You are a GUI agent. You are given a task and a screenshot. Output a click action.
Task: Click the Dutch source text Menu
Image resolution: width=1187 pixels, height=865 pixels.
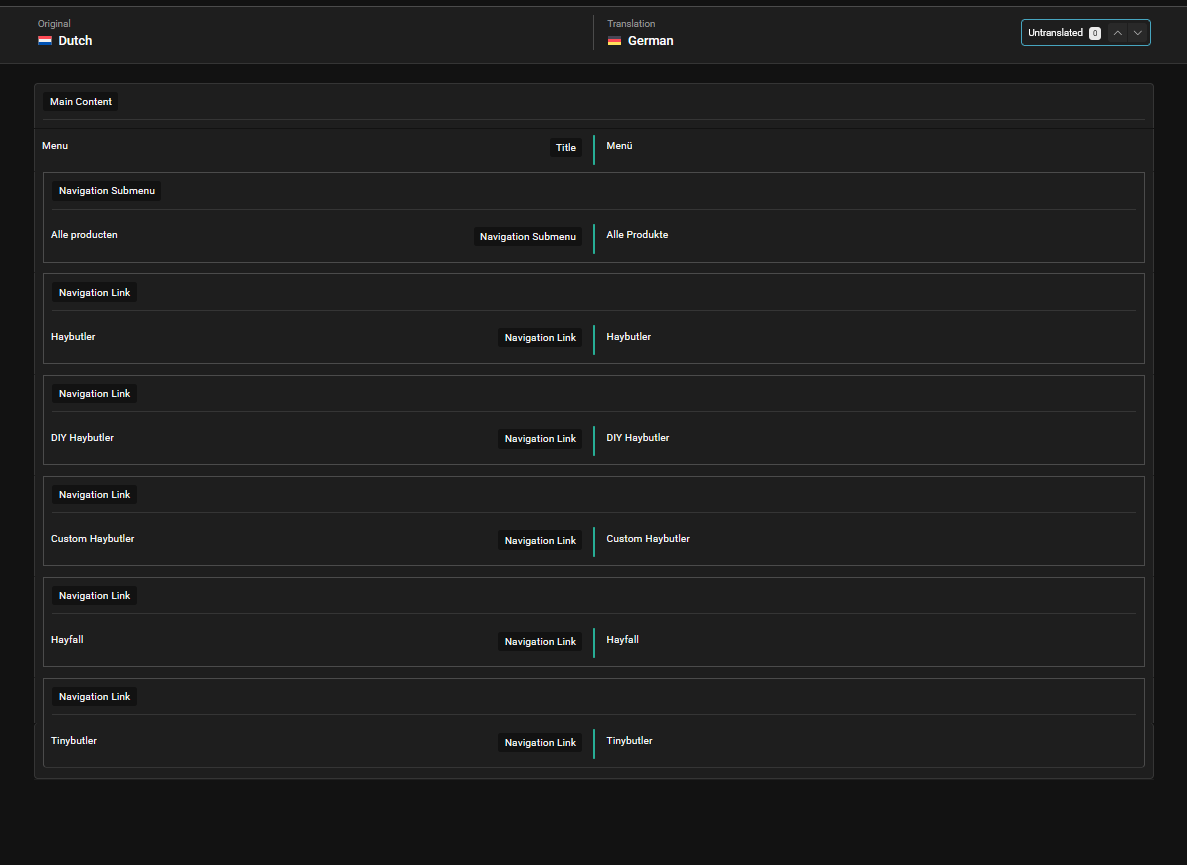(x=55, y=145)
